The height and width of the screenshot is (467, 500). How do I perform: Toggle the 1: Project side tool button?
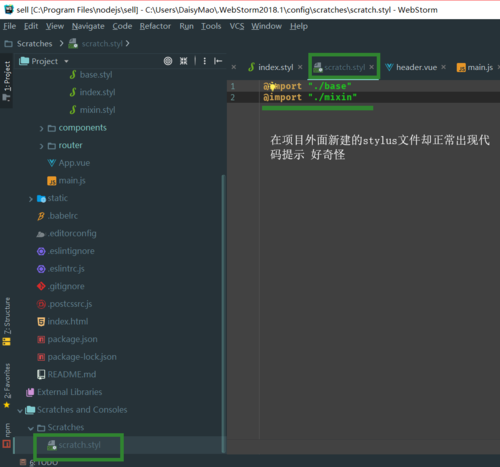[x=7, y=81]
